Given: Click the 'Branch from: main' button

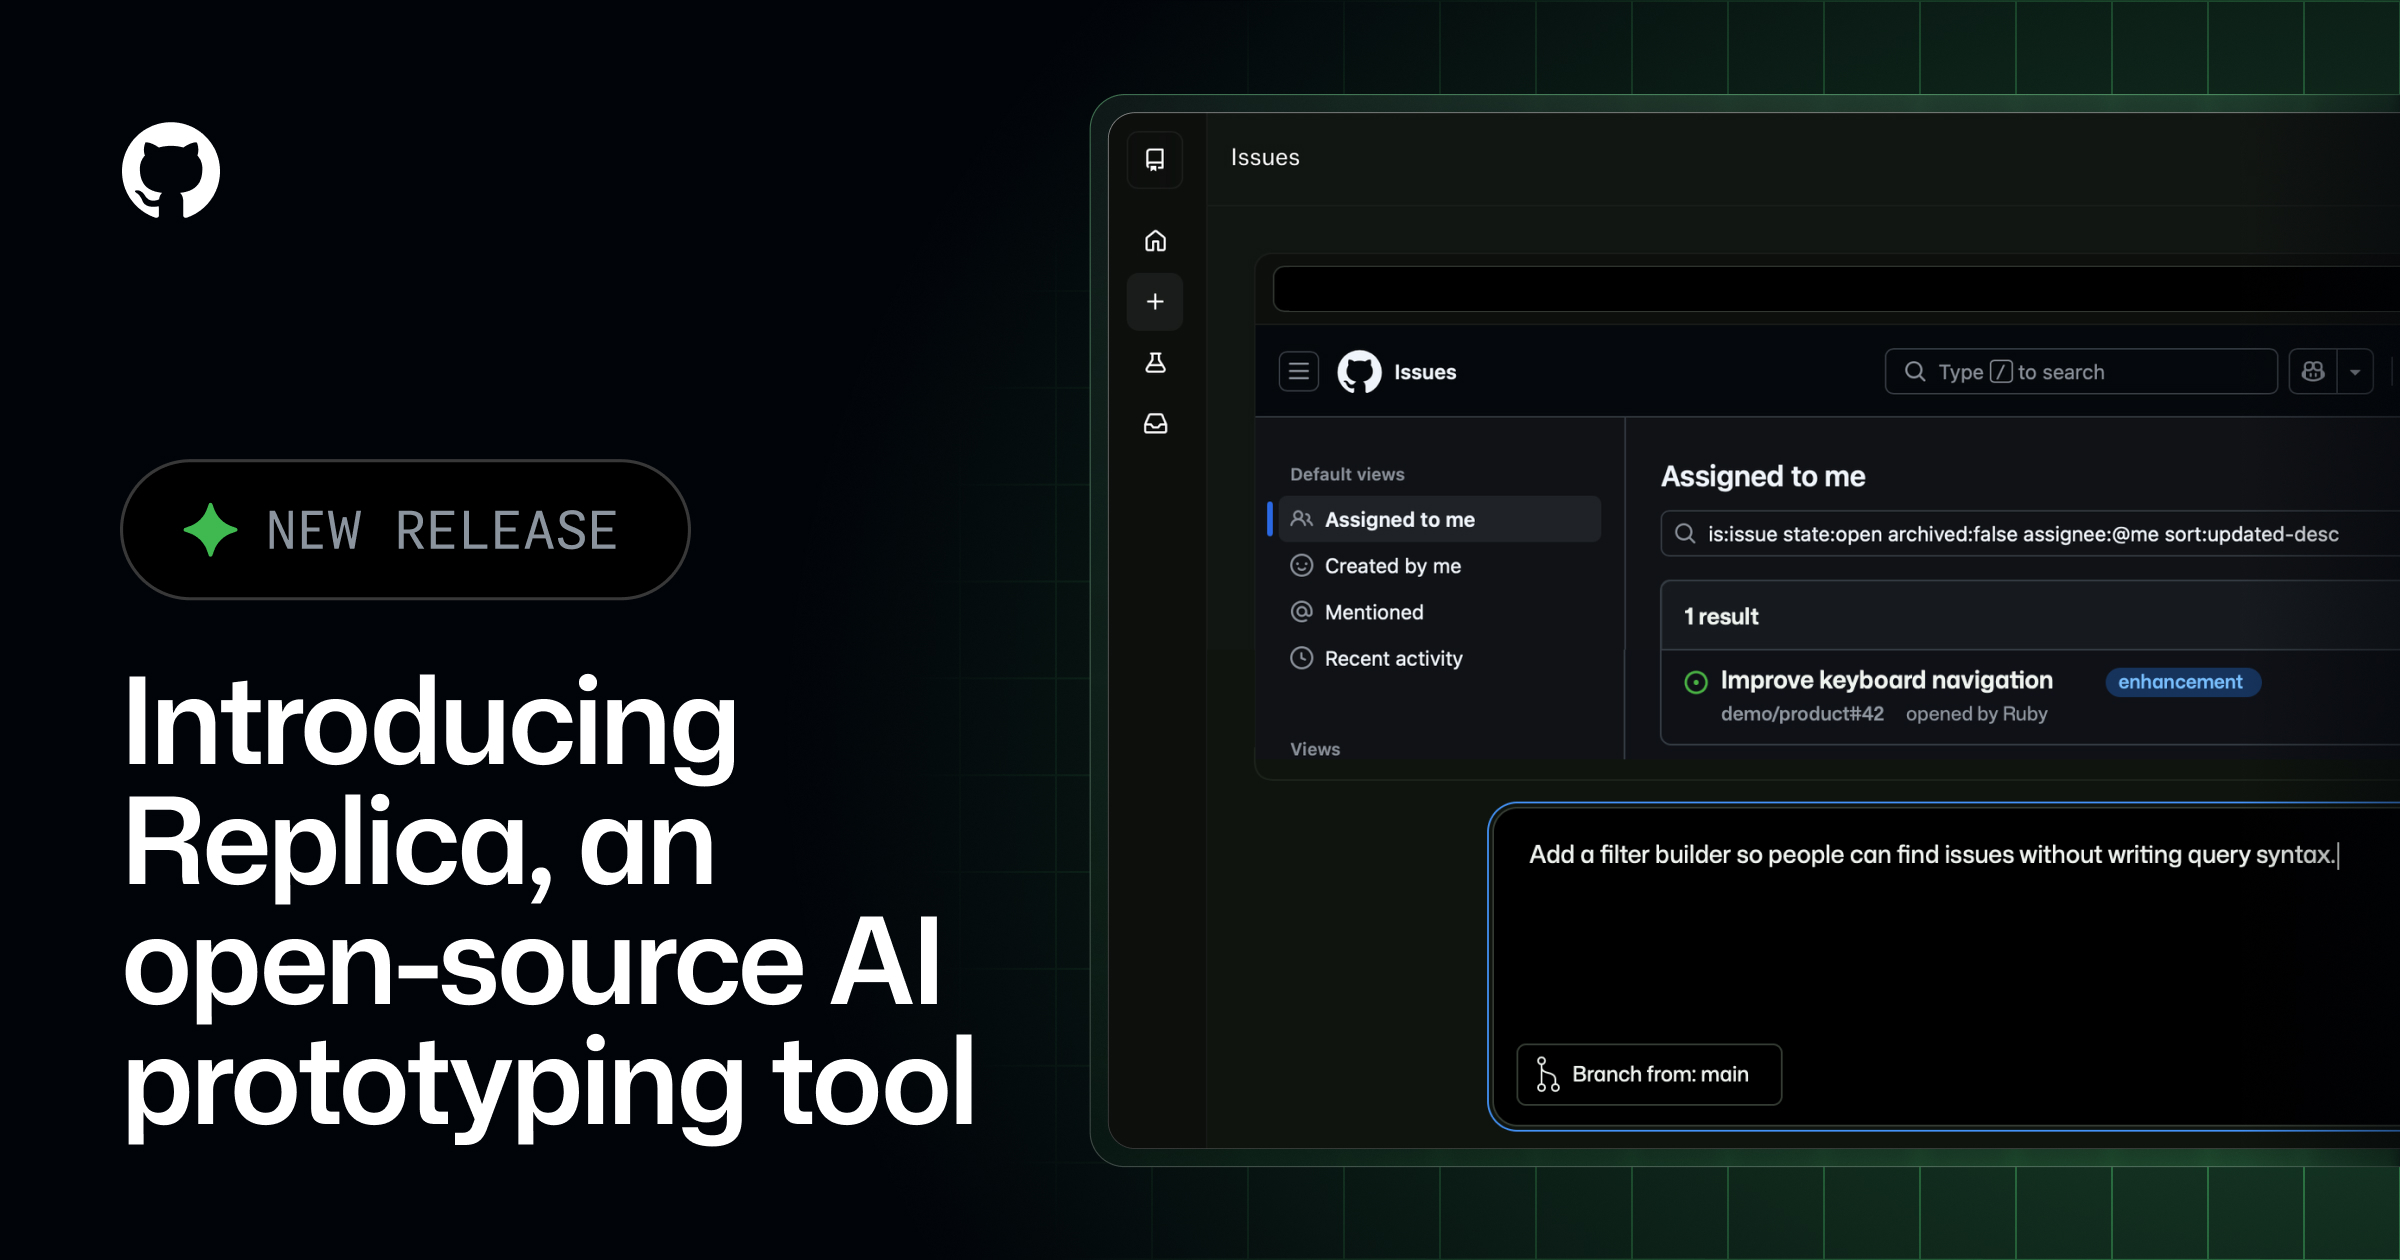Looking at the screenshot, I should (1649, 1075).
